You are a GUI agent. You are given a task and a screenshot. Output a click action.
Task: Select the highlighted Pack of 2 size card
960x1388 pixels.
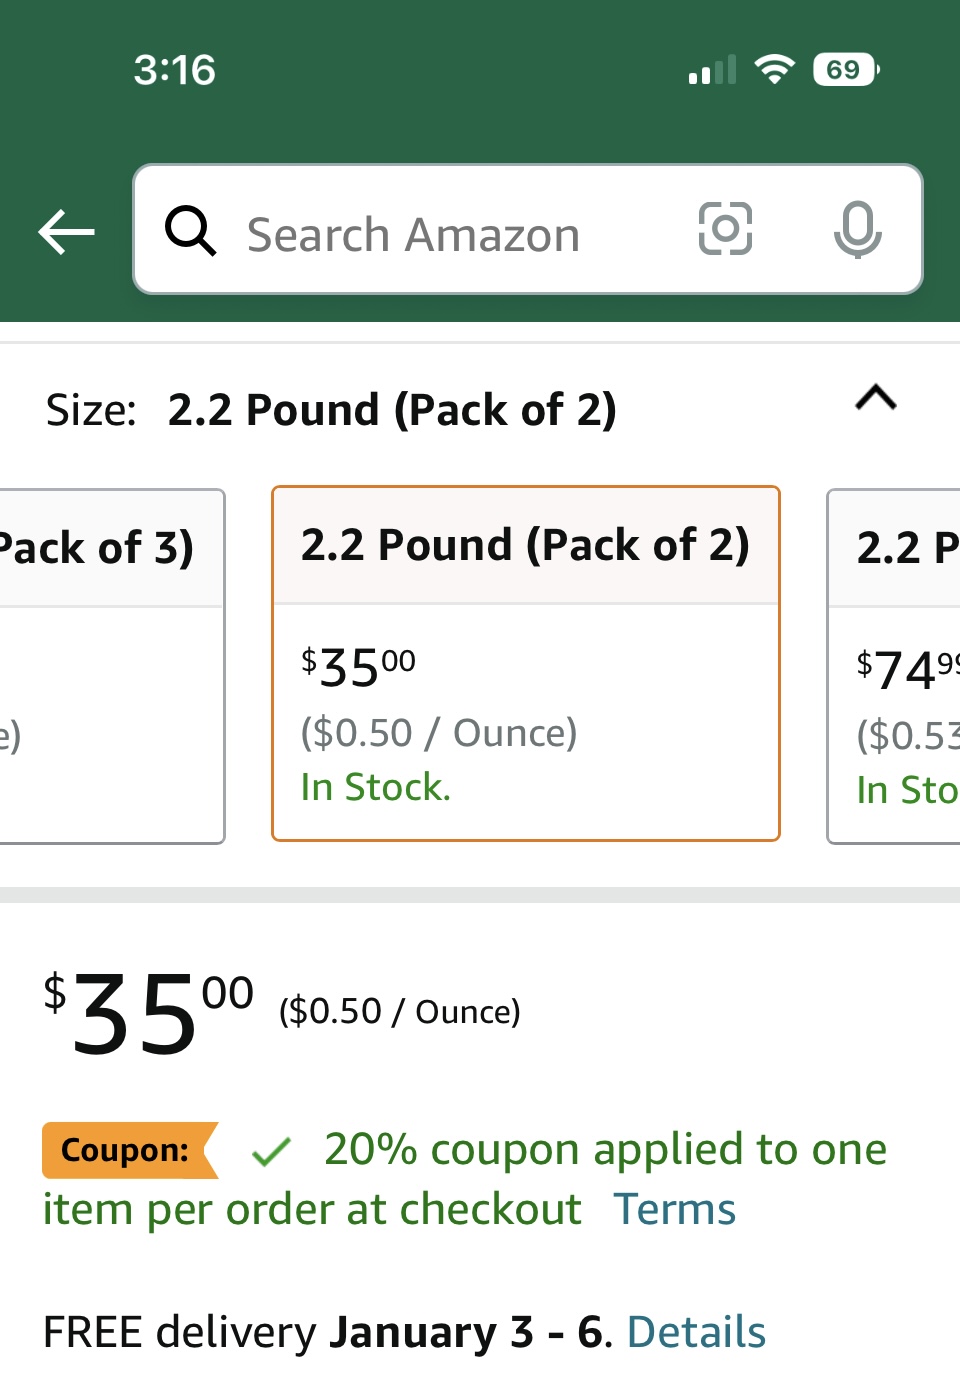tap(525, 664)
